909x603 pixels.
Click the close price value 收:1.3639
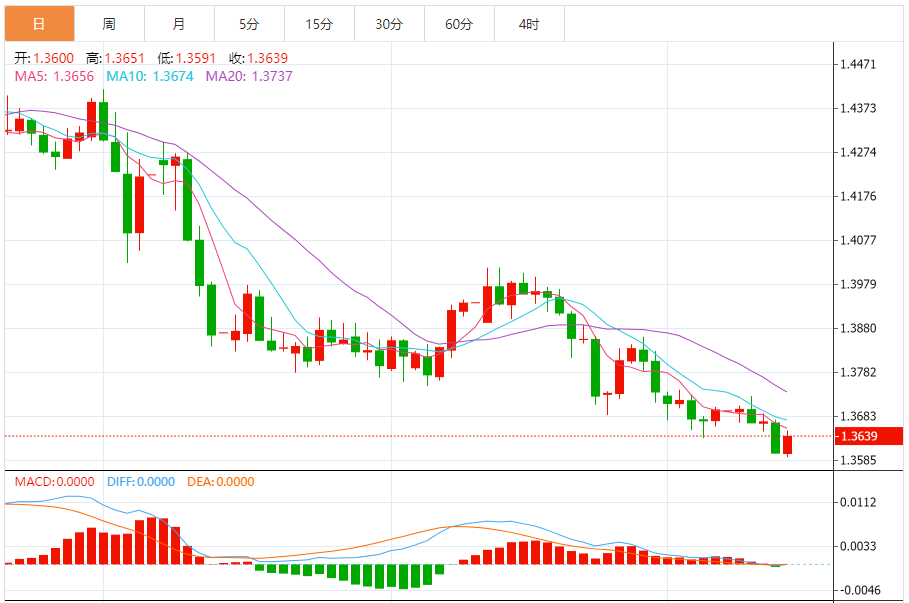[x=258, y=58]
